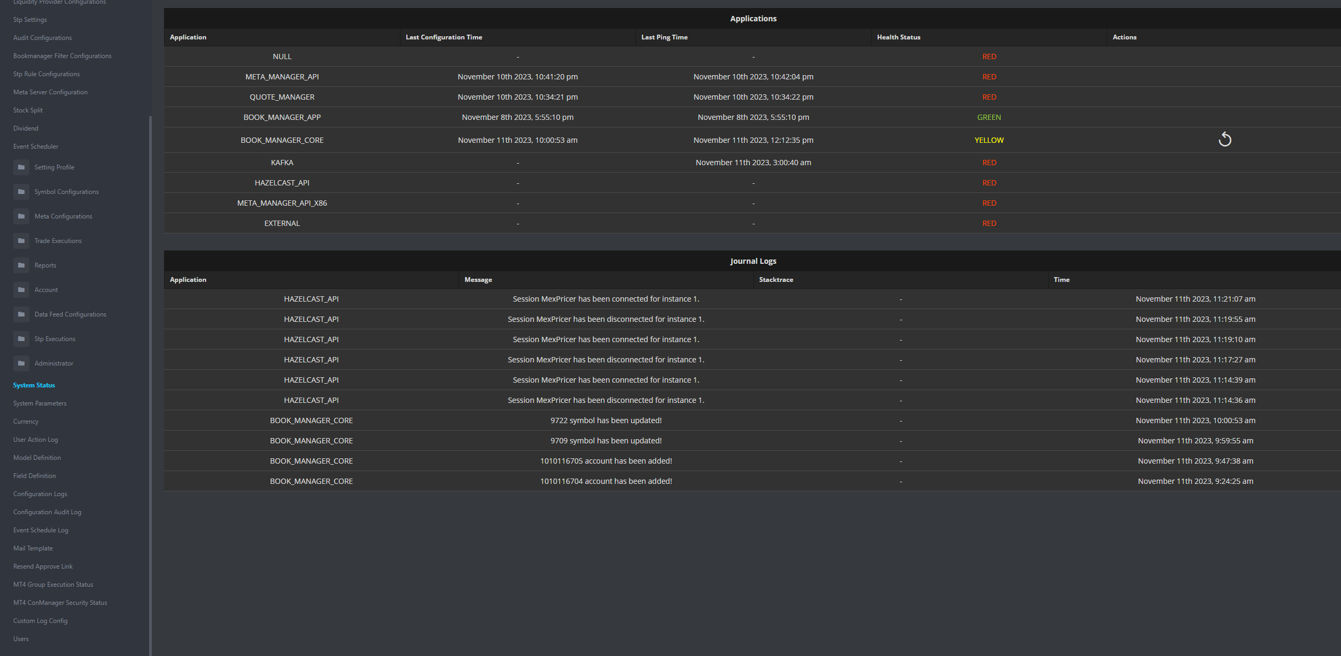Expand the Stp Executions sidebar group
The height and width of the screenshot is (656, 1341).
(54, 339)
